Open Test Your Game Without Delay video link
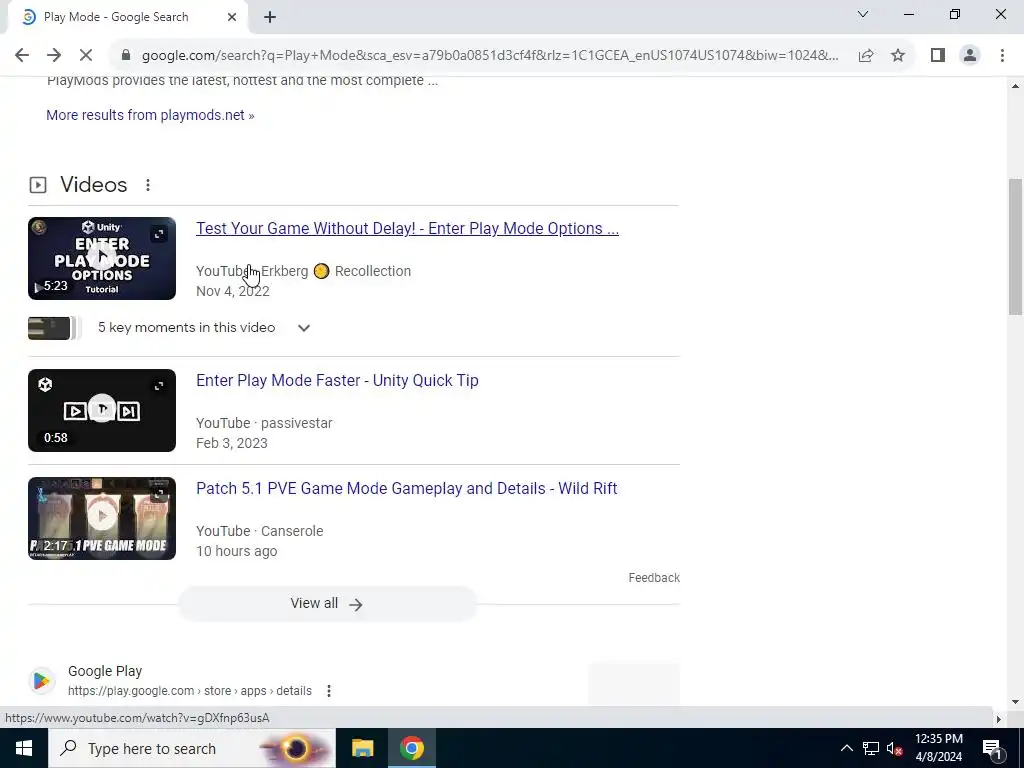1024x768 pixels. pyautogui.click(x=408, y=229)
